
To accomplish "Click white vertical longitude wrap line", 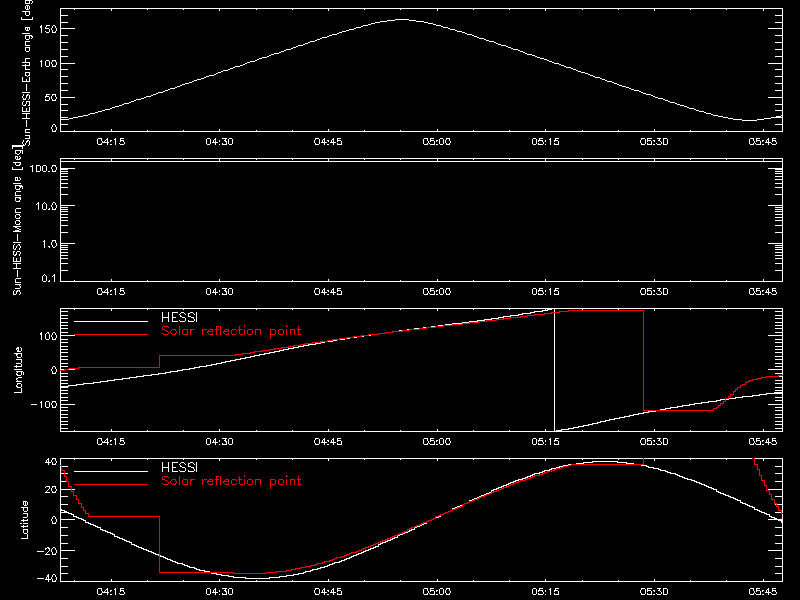I will (x=555, y=370).
